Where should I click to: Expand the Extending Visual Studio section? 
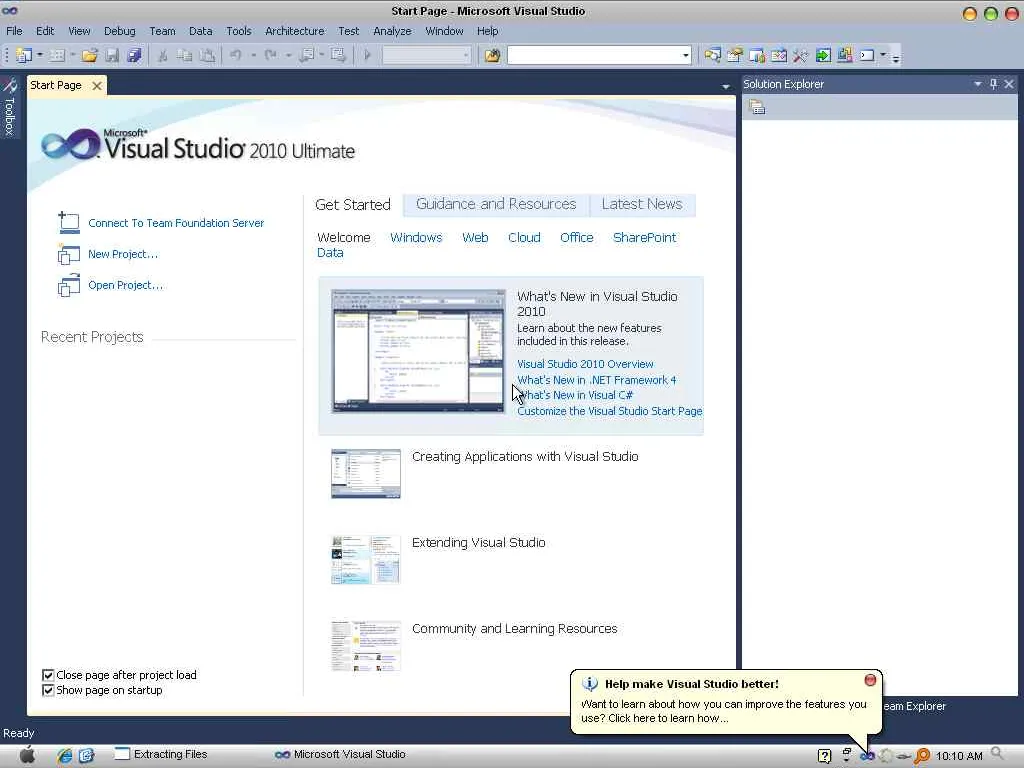(479, 543)
